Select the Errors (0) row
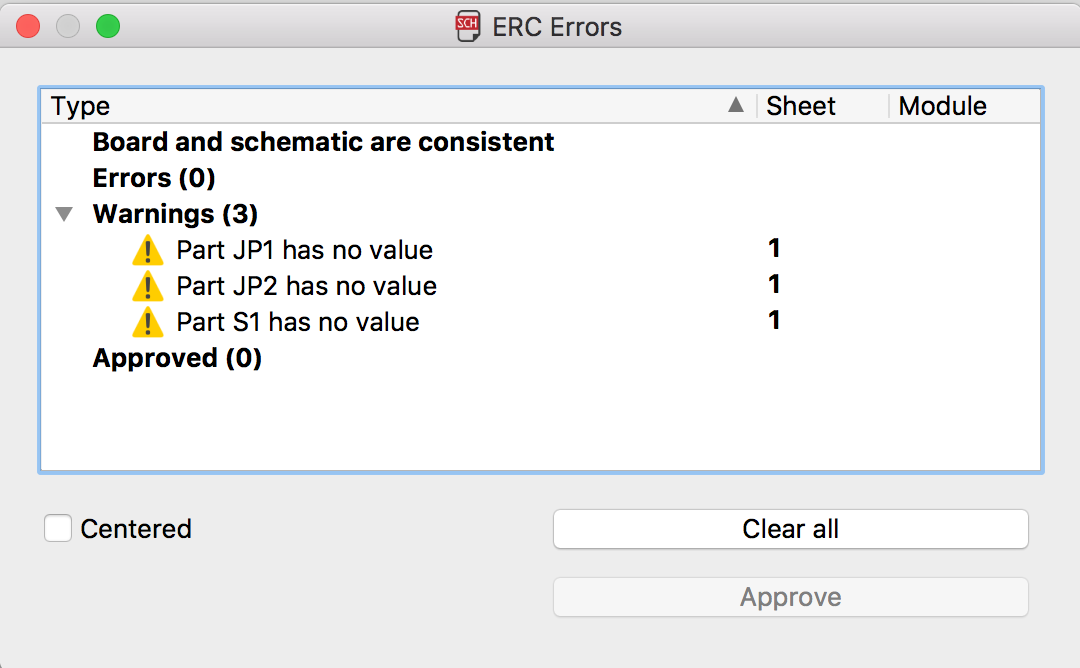The height and width of the screenshot is (668, 1080). pyautogui.click(x=541, y=178)
